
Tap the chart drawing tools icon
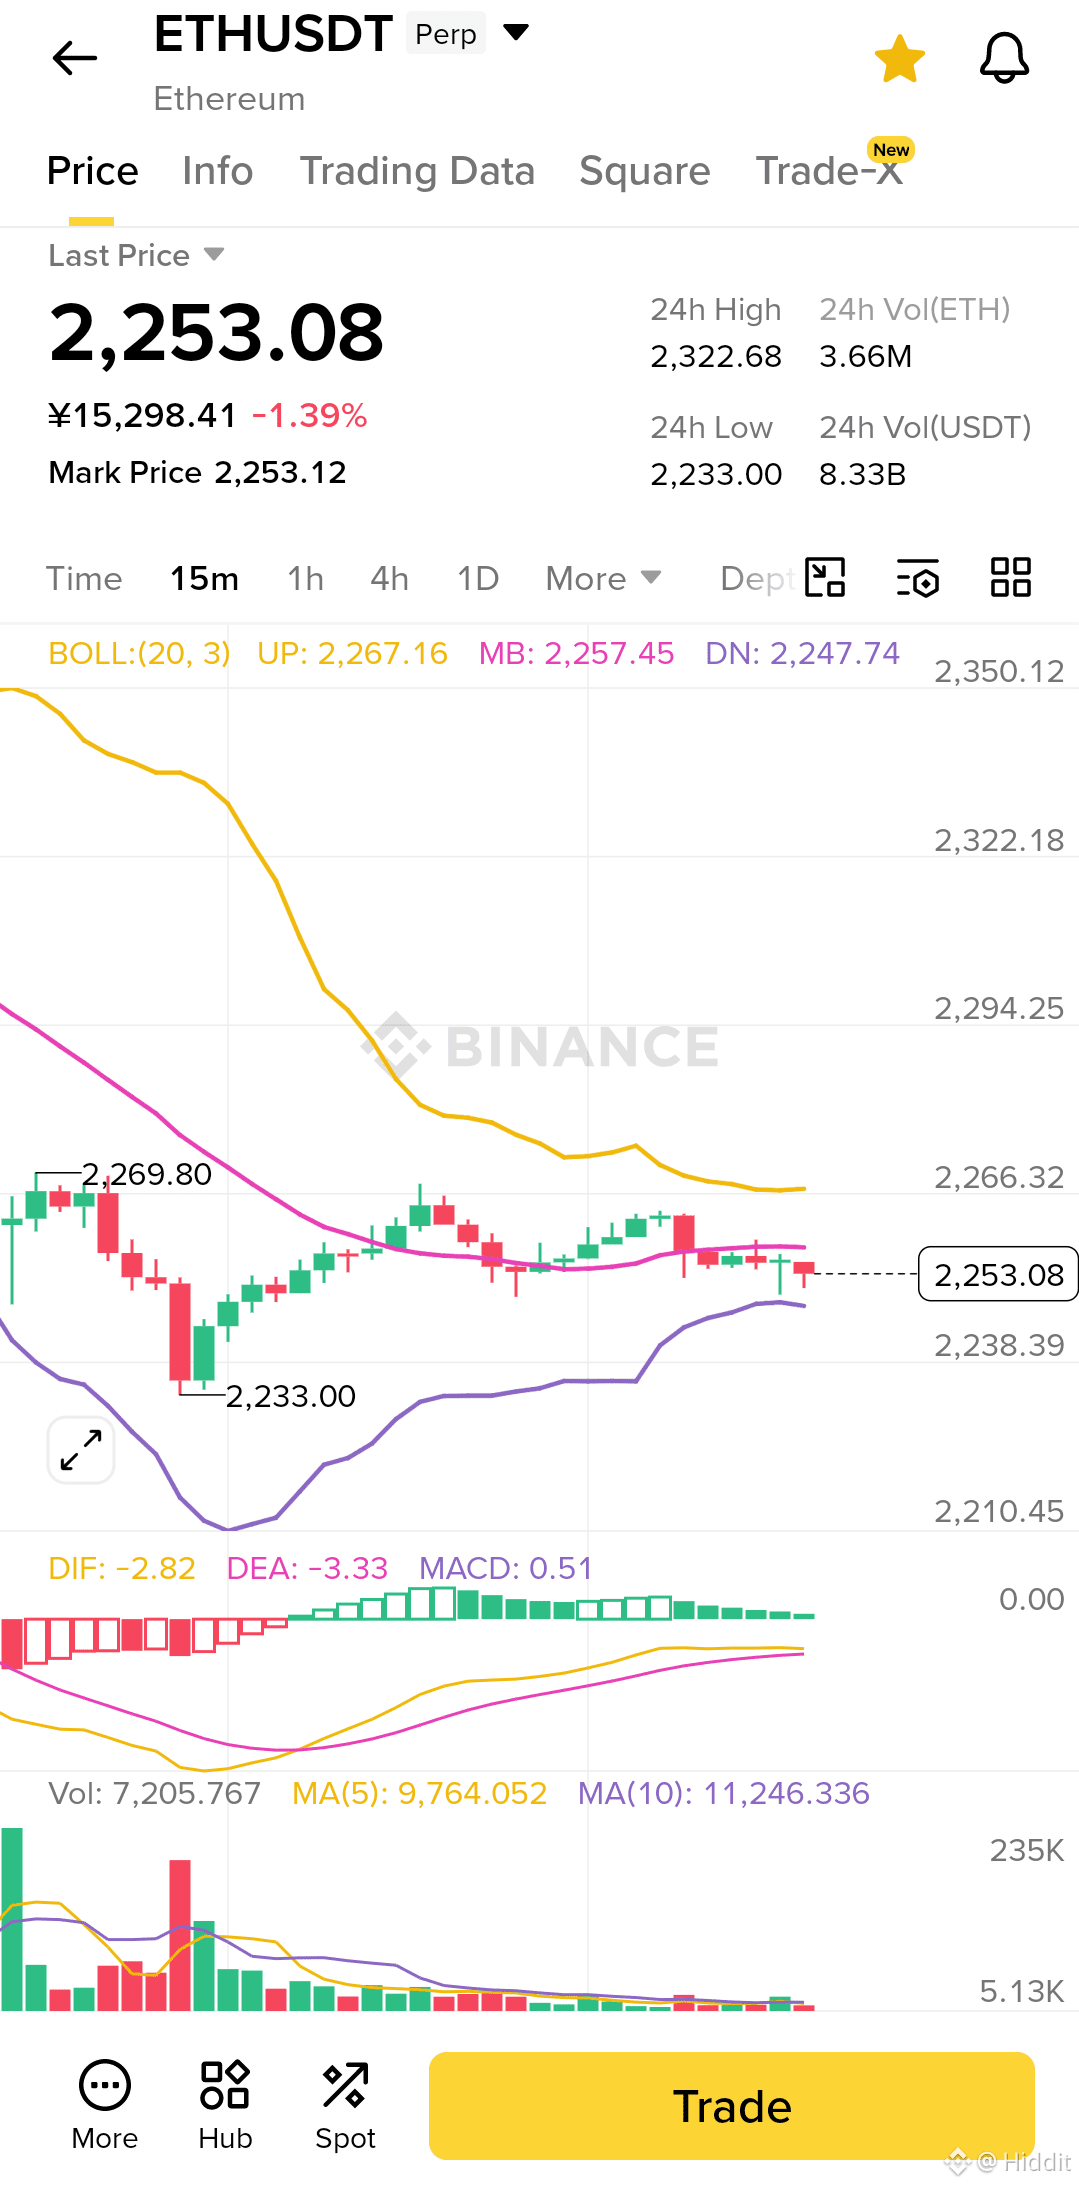coord(825,577)
